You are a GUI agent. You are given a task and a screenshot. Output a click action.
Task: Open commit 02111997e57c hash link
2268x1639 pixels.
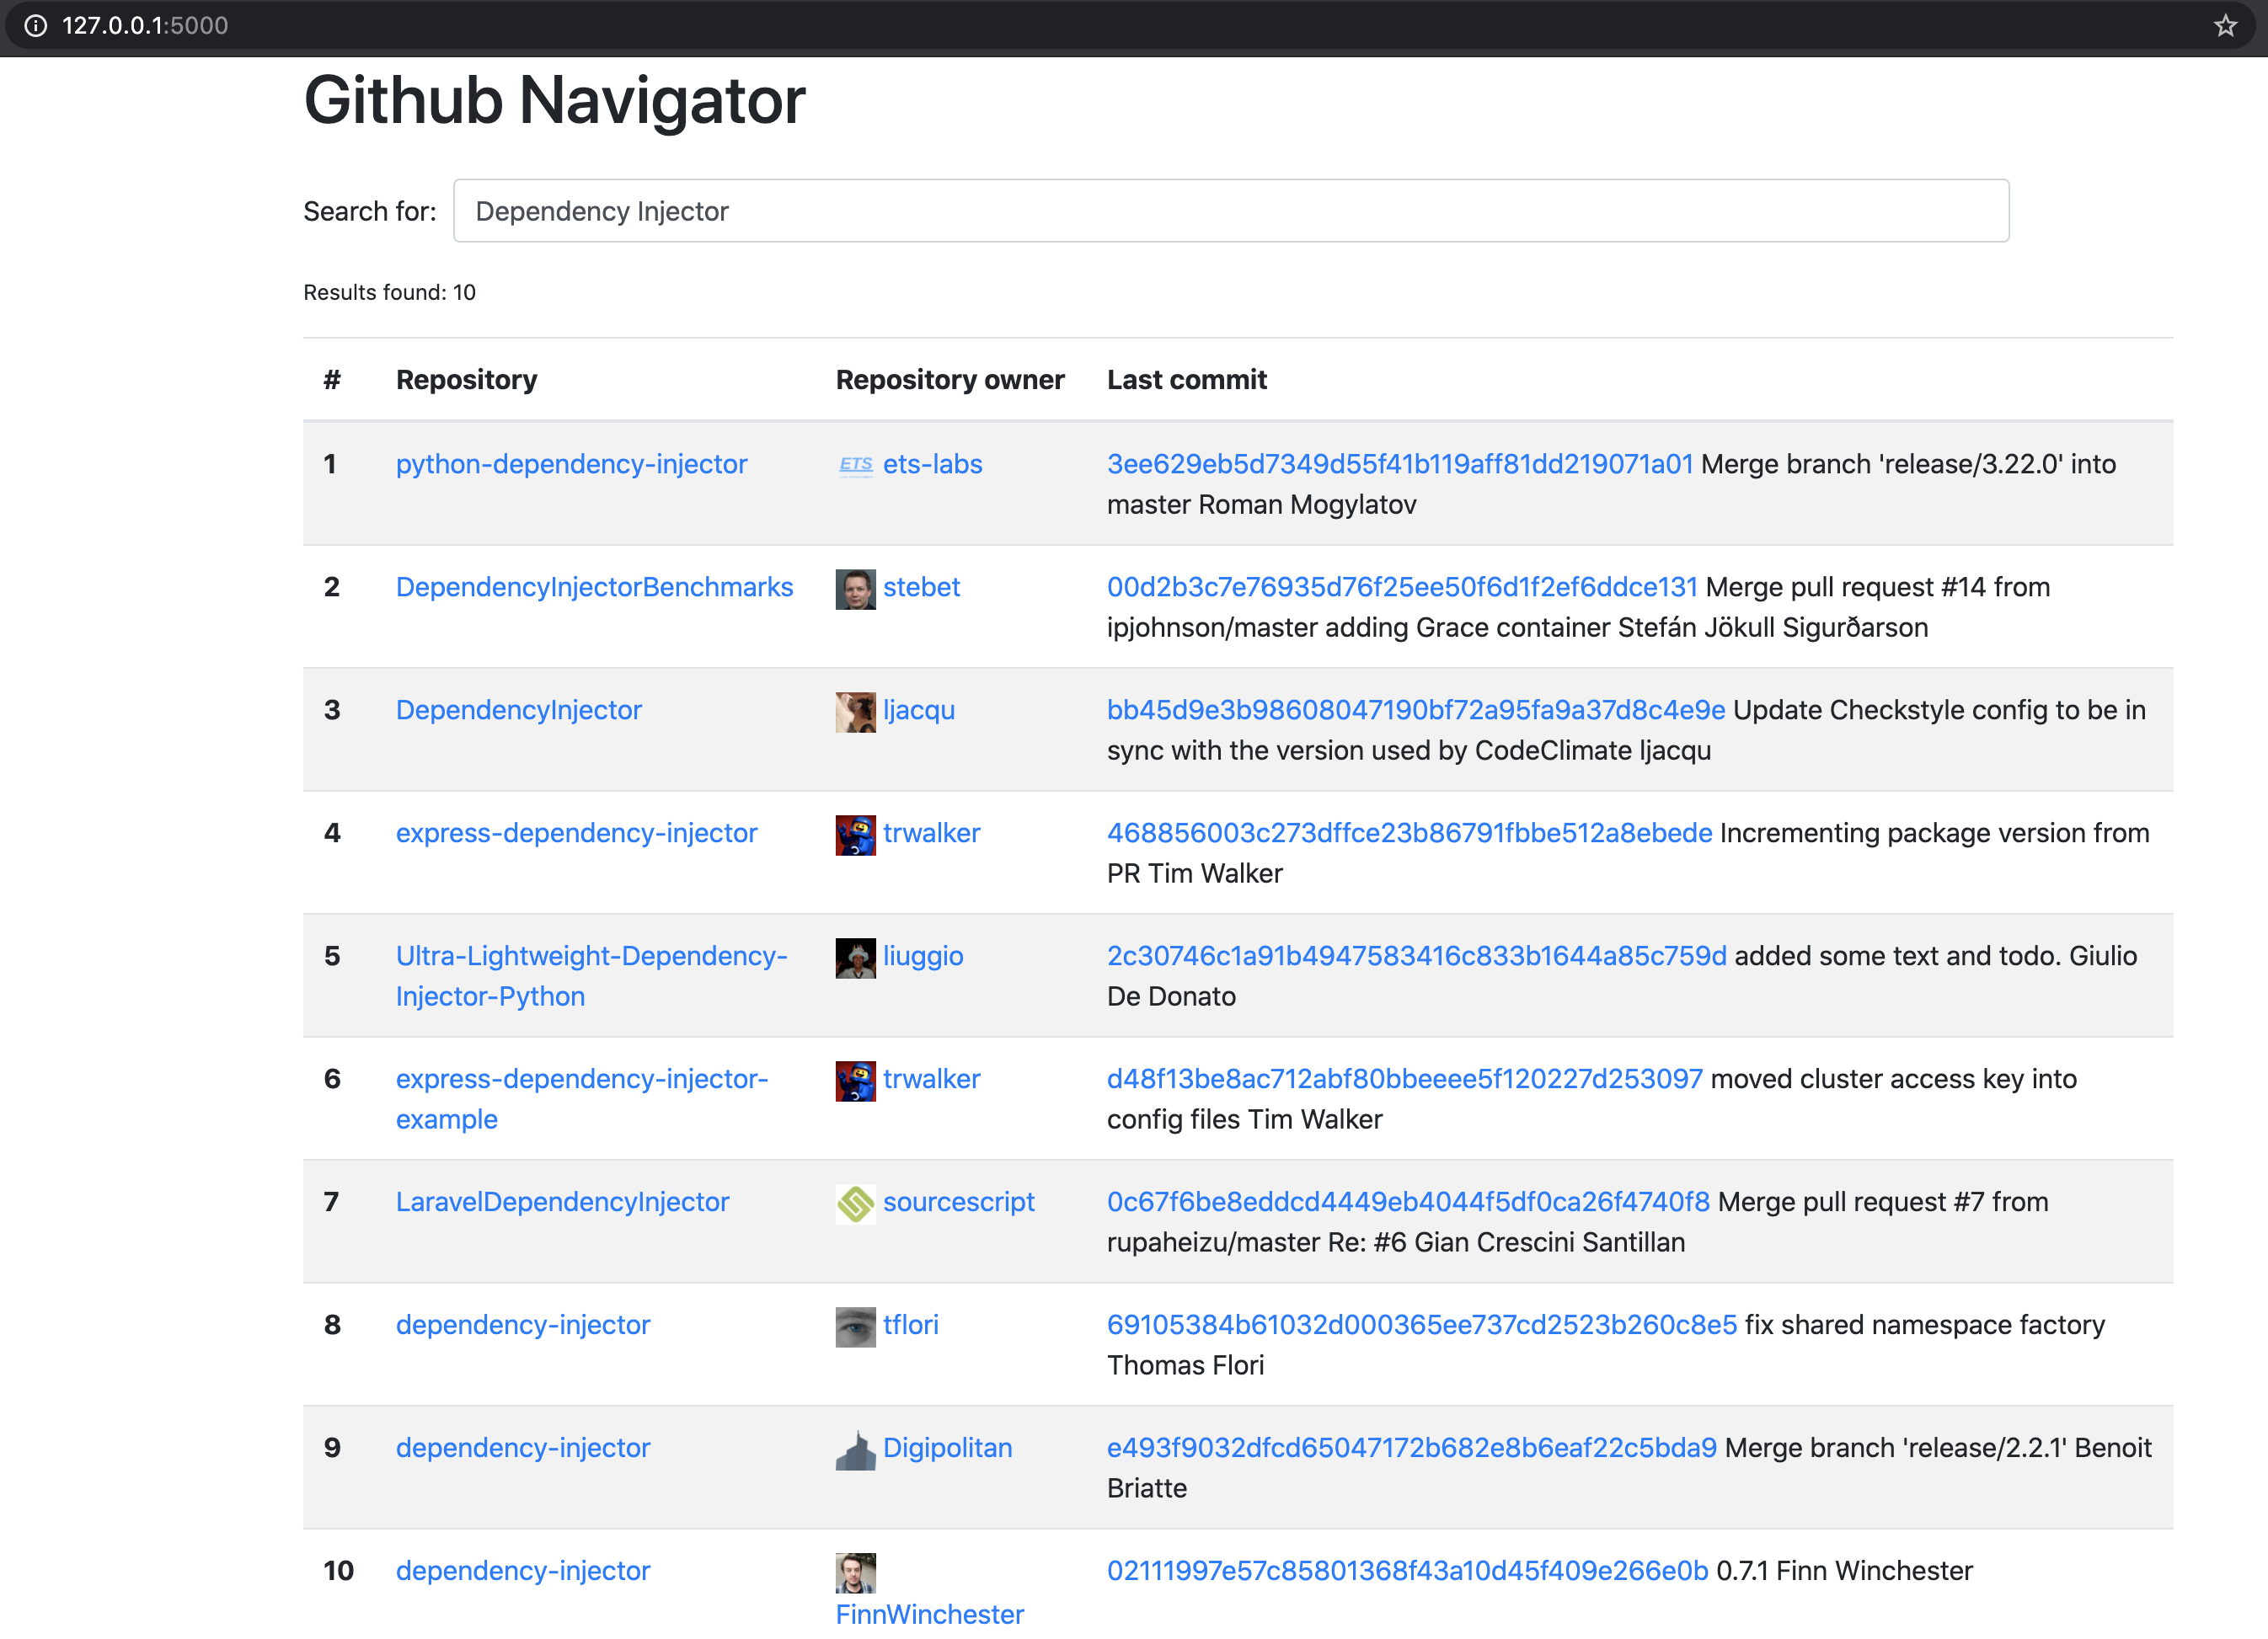[x=1407, y=1570]
